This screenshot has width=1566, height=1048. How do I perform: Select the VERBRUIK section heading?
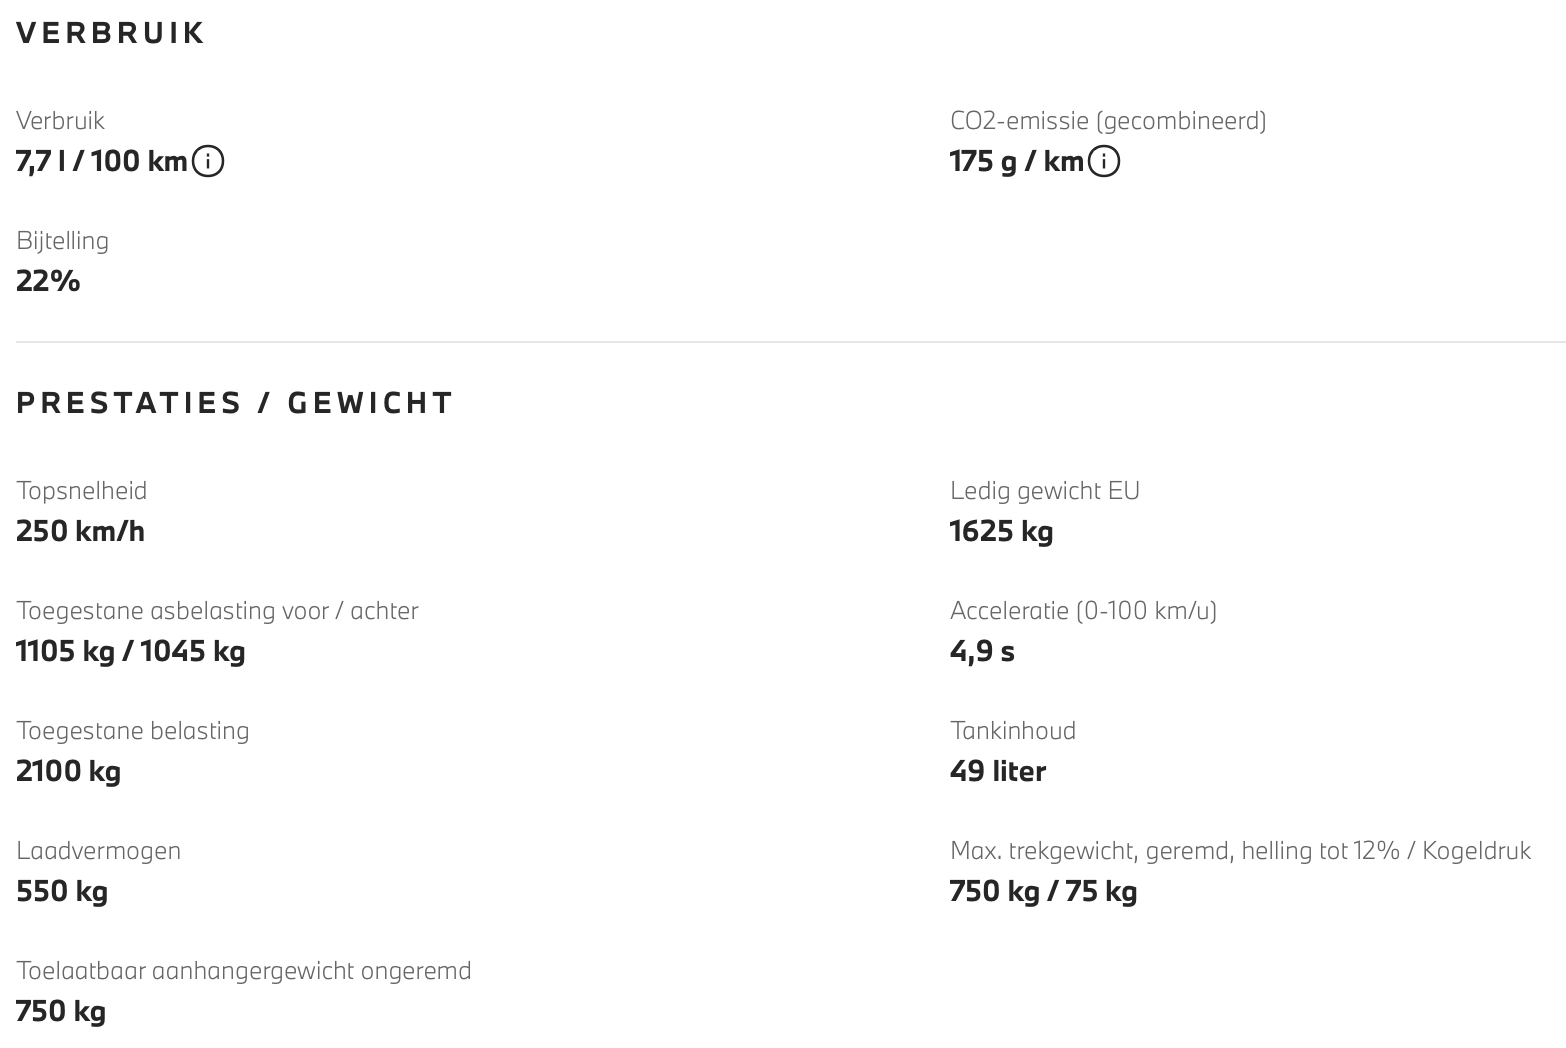(111, 33)
